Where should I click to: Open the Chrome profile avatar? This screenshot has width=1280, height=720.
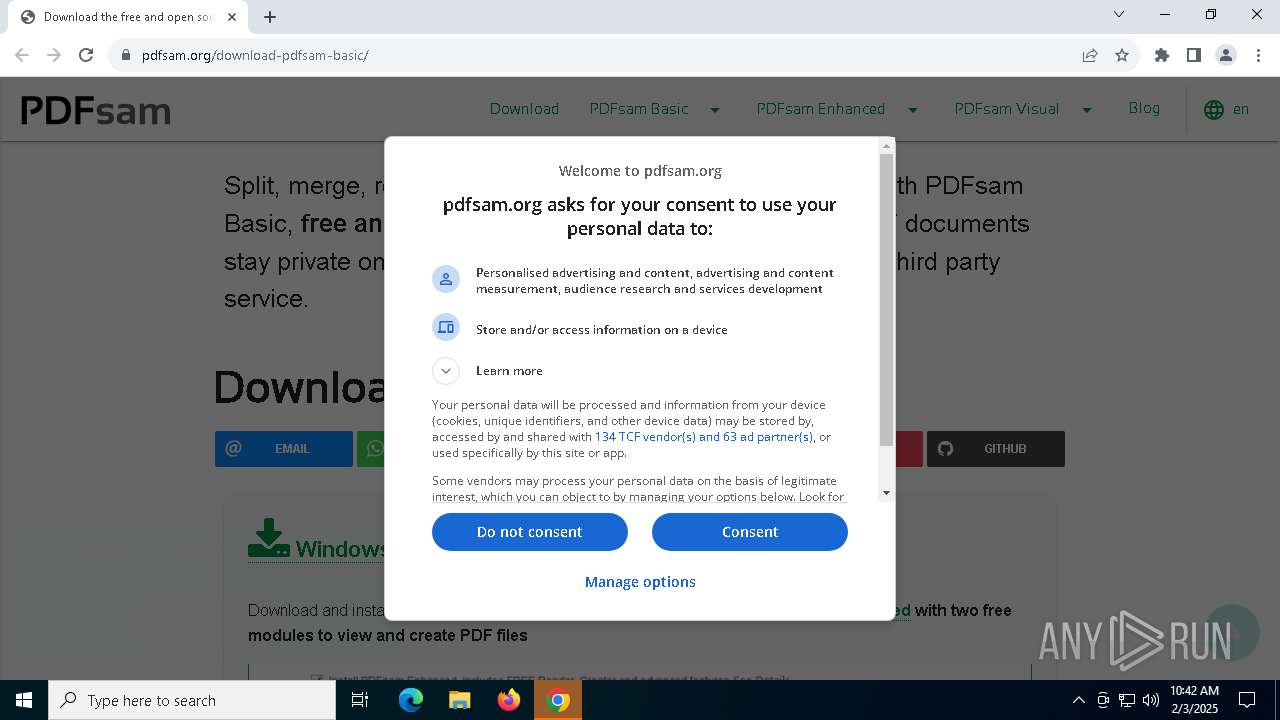click(x=1226, y=55)
